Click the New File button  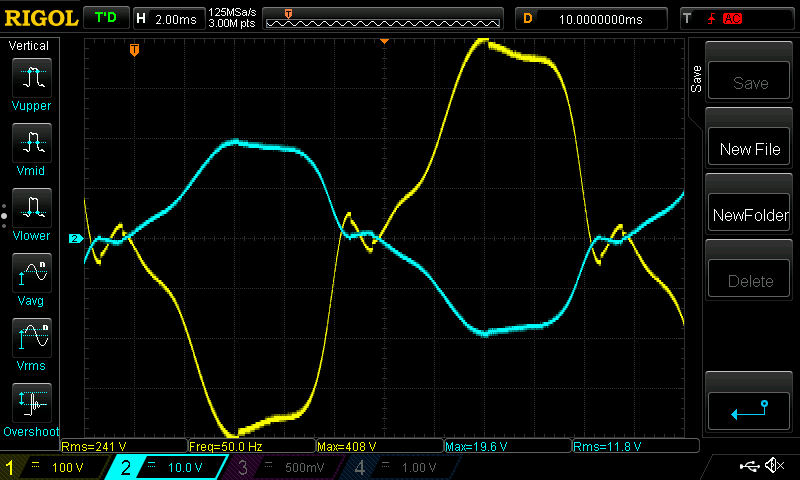click(x=749, y=146)
